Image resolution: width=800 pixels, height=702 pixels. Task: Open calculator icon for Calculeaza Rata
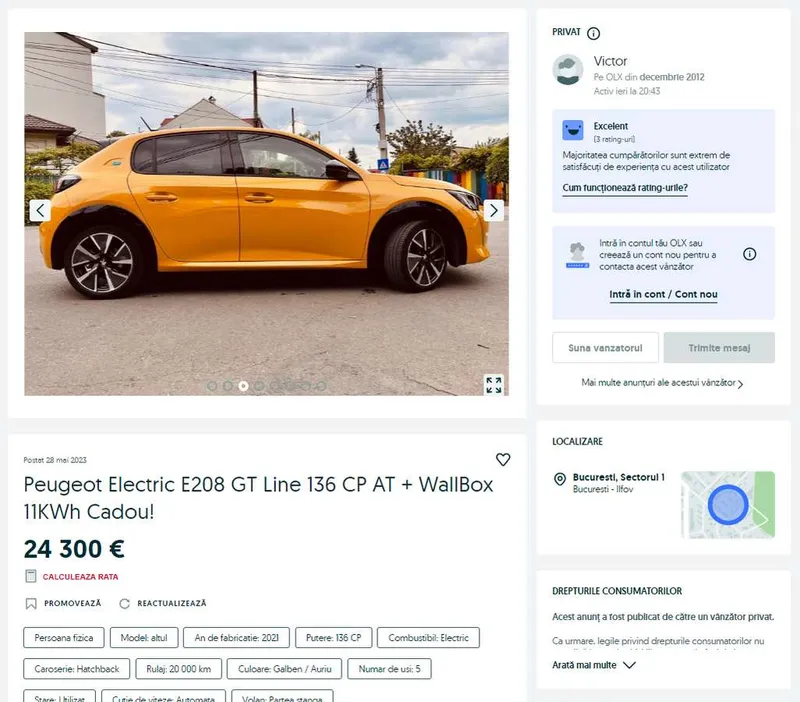tap(31, 576)
